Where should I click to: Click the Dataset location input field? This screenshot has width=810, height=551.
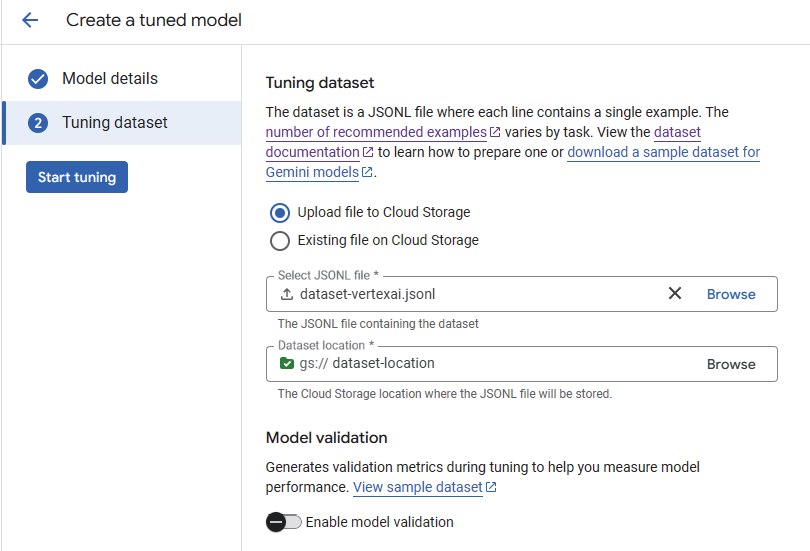tap(500, 364)
